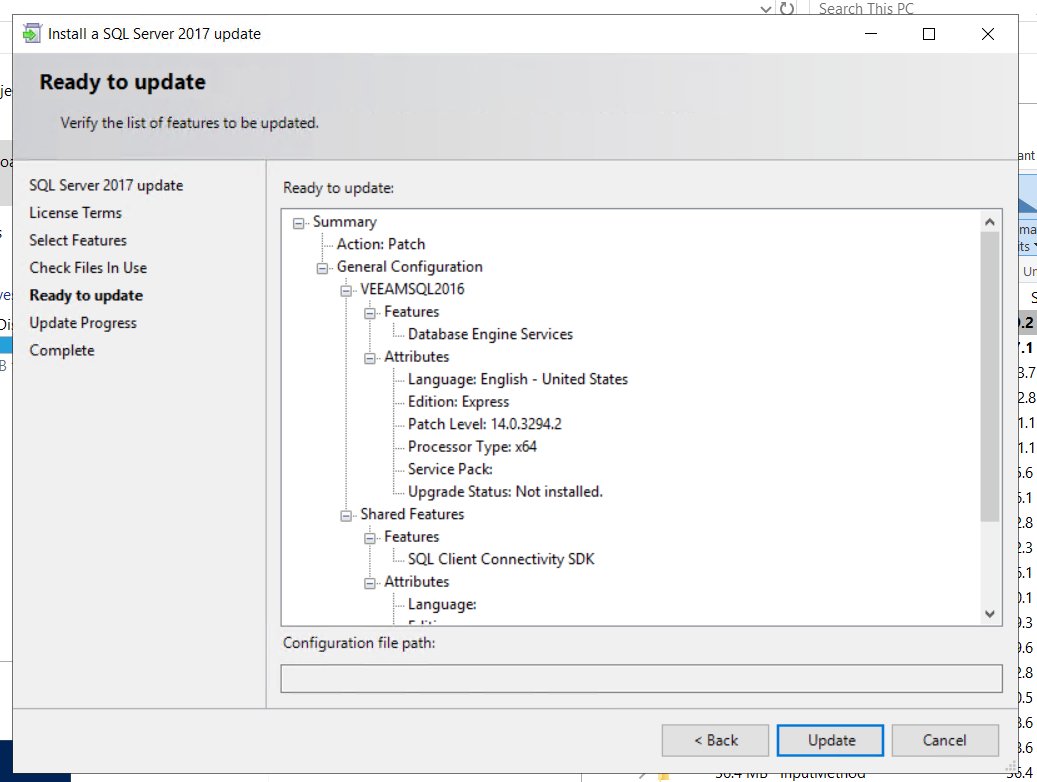Select 'Language:' row under Shared Features
This screenshot has width=1037, height=782.
tap(442, 604)
